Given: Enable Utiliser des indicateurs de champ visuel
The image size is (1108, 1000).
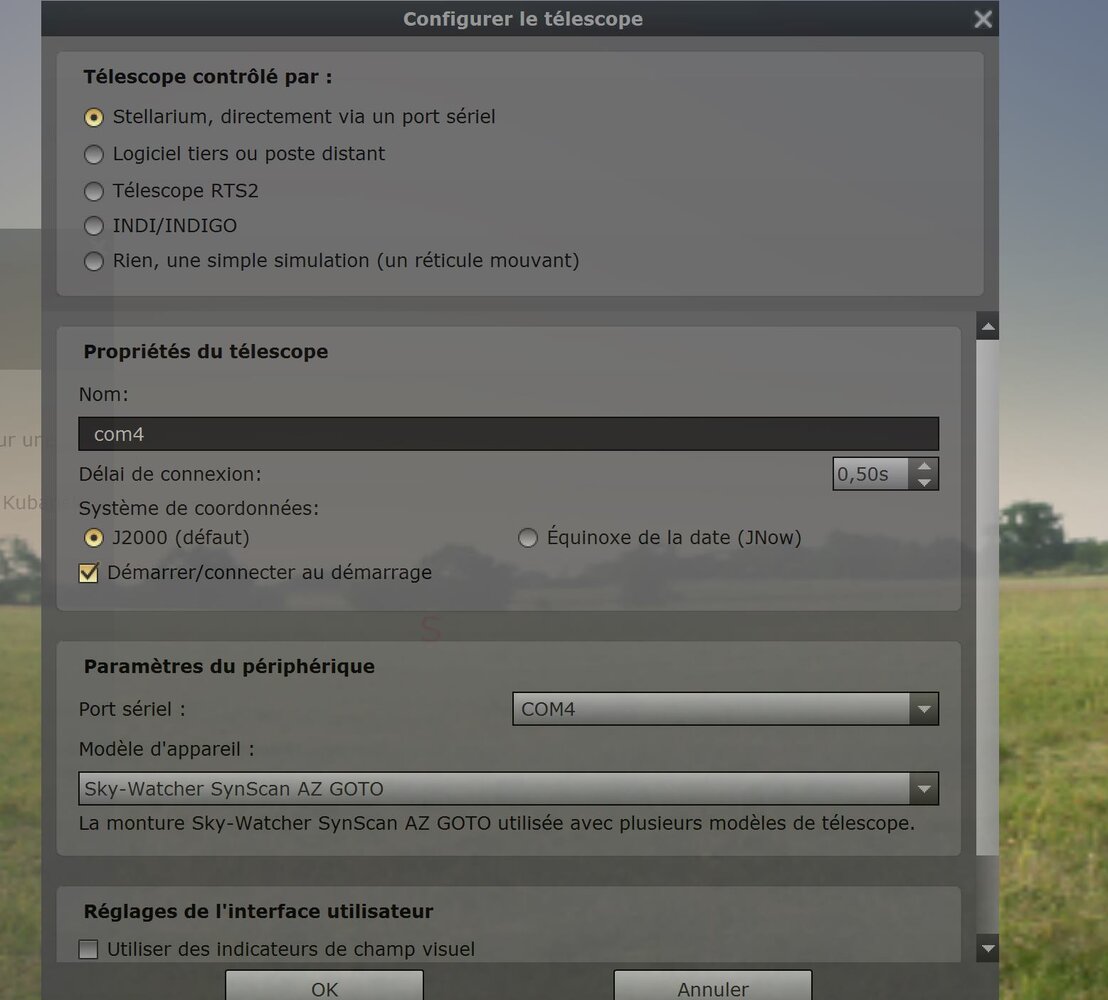Looking at the screenshot, I should click(x=88, y=949).
